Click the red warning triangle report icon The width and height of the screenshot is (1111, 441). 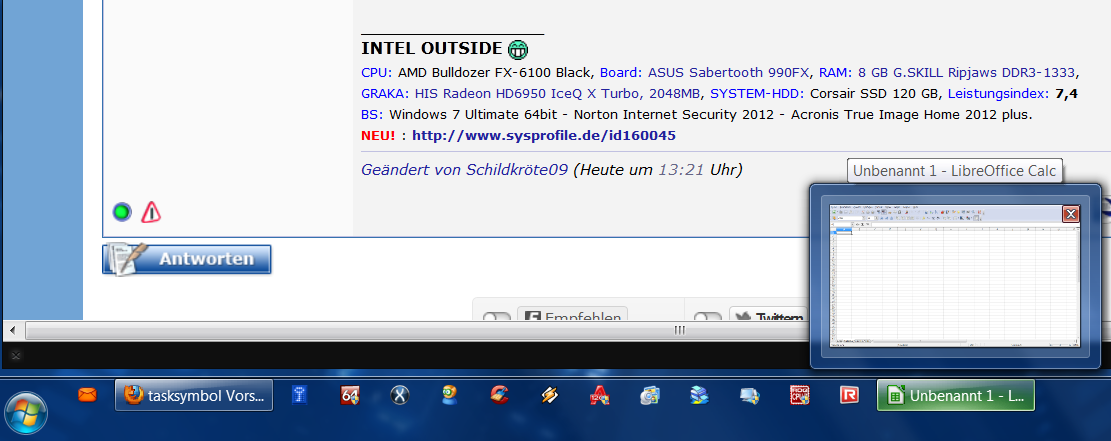click(x=151, y=211)
